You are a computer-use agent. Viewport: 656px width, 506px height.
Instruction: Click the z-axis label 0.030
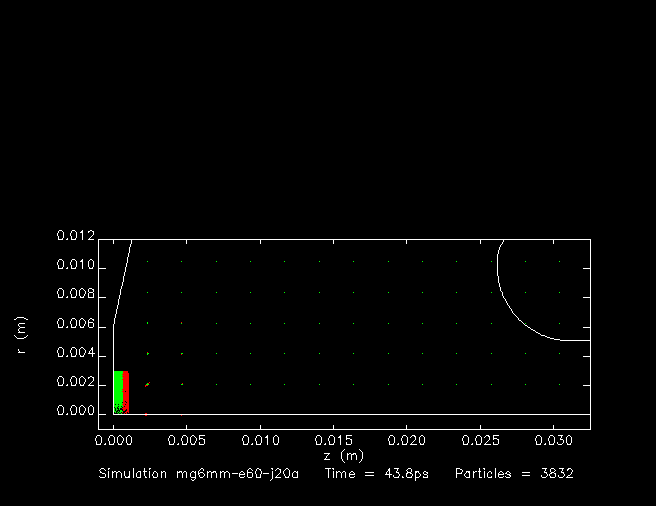[x=554, y=440]
